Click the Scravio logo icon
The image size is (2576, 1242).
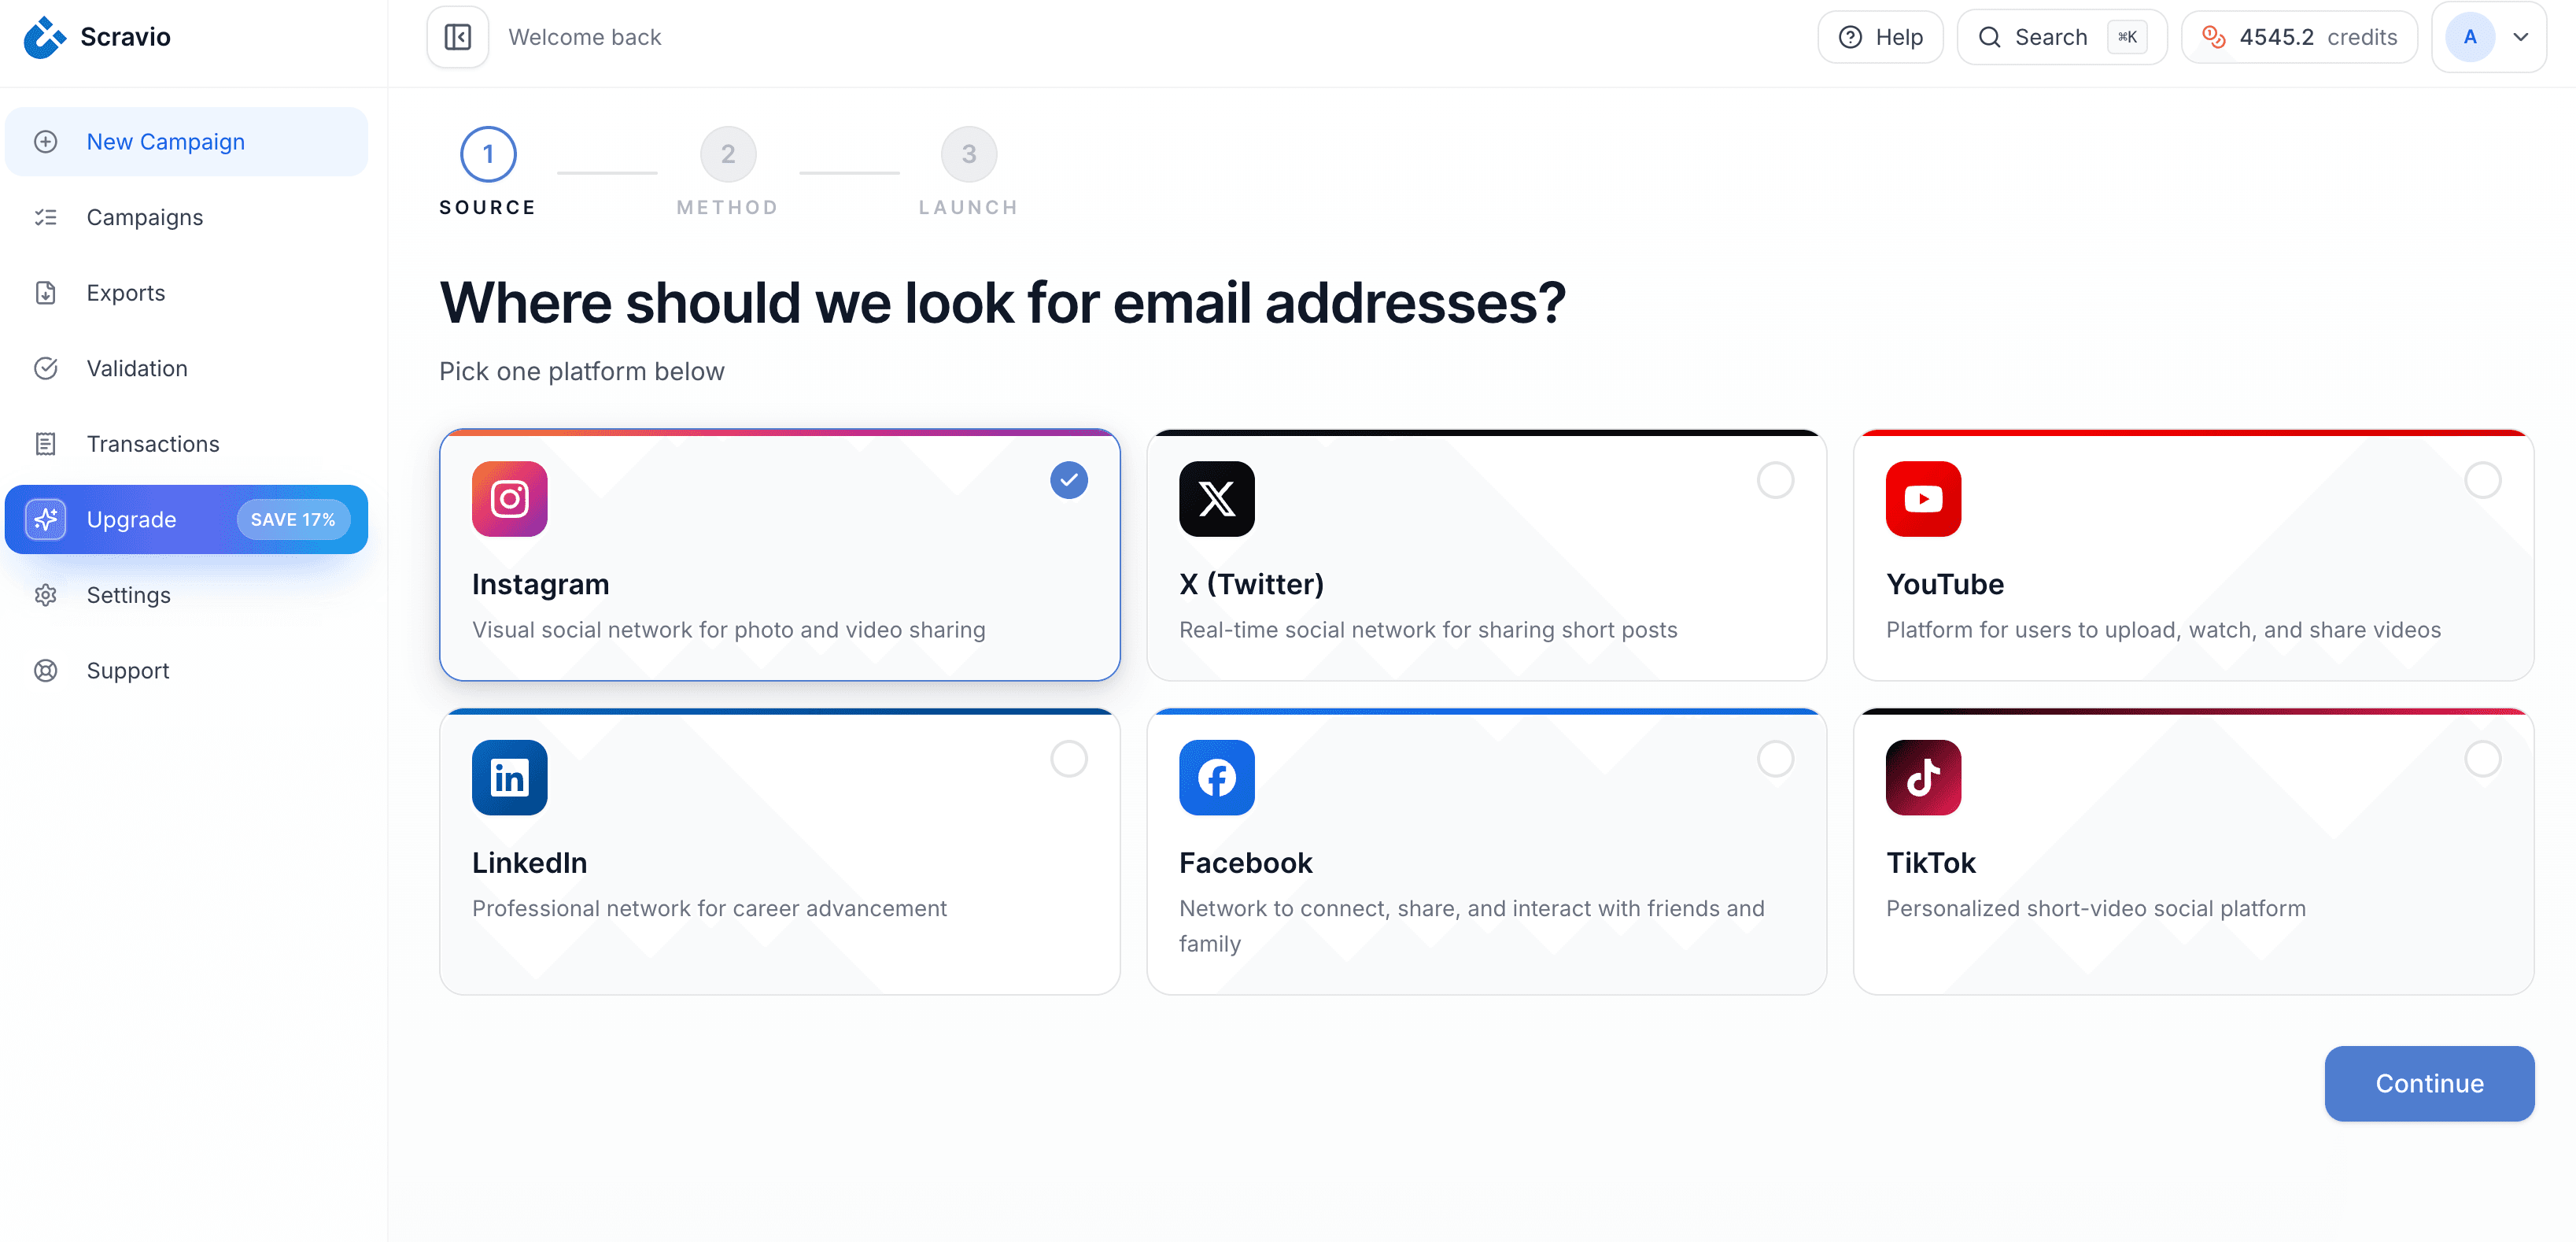[x=44, y=37]
